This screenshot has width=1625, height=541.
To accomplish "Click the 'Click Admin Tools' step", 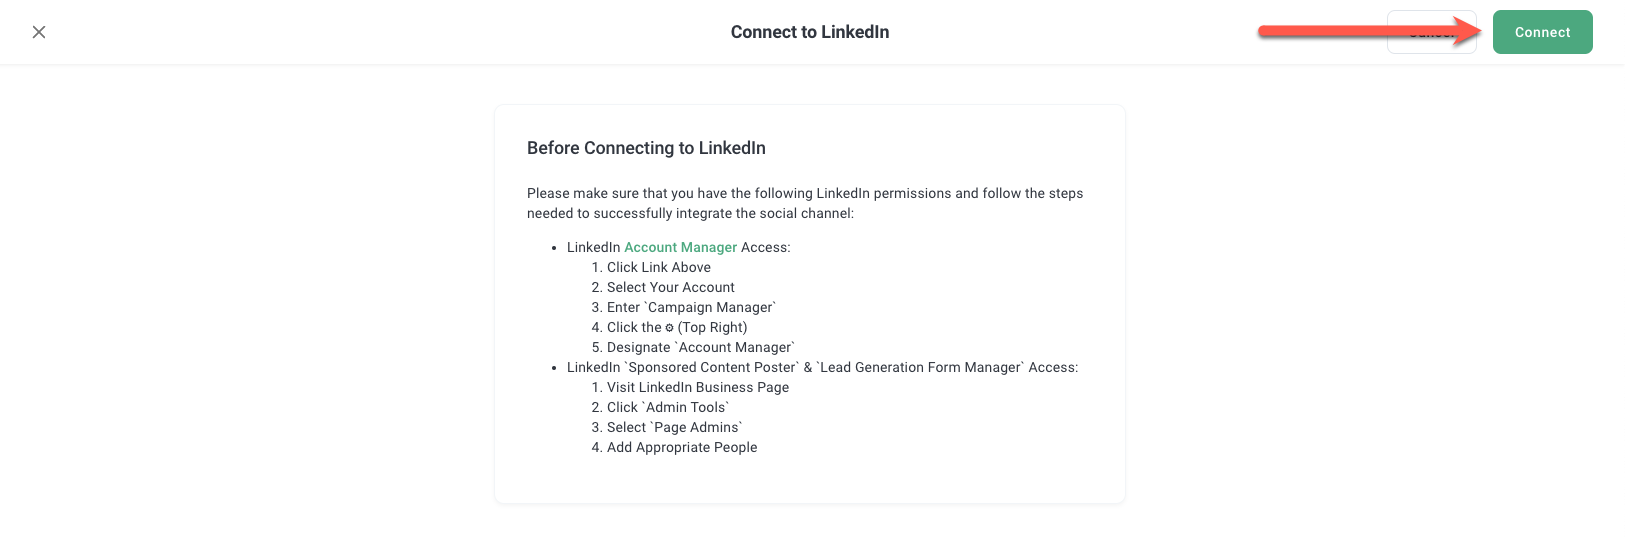I will [667, 407].
